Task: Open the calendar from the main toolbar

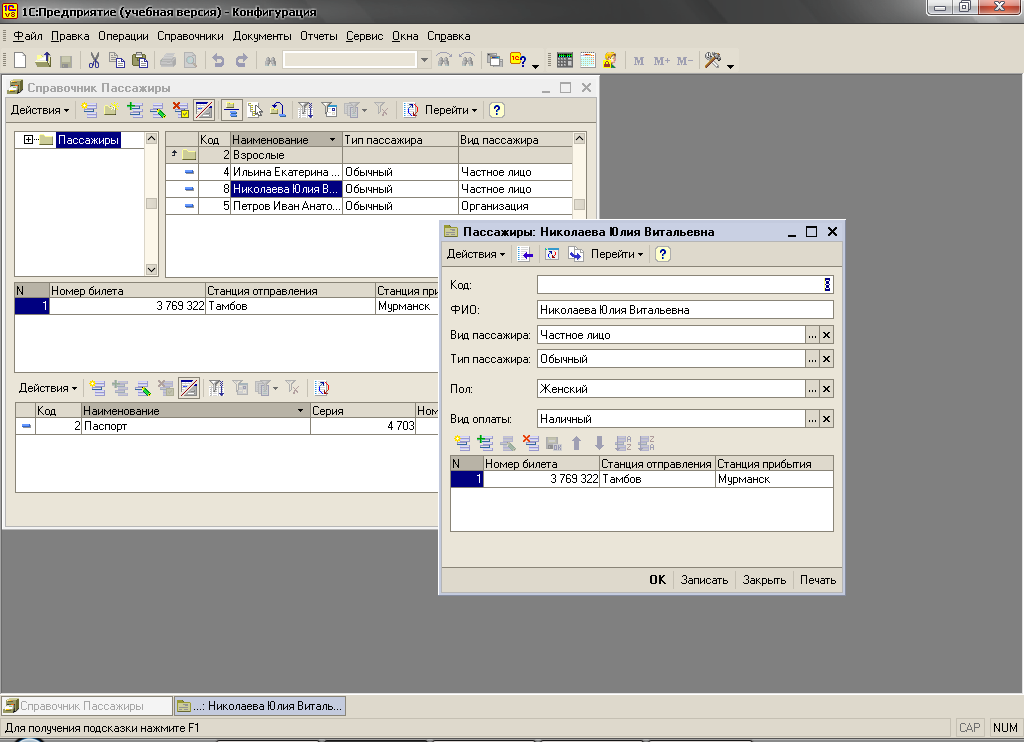Action: coord(588,61)
